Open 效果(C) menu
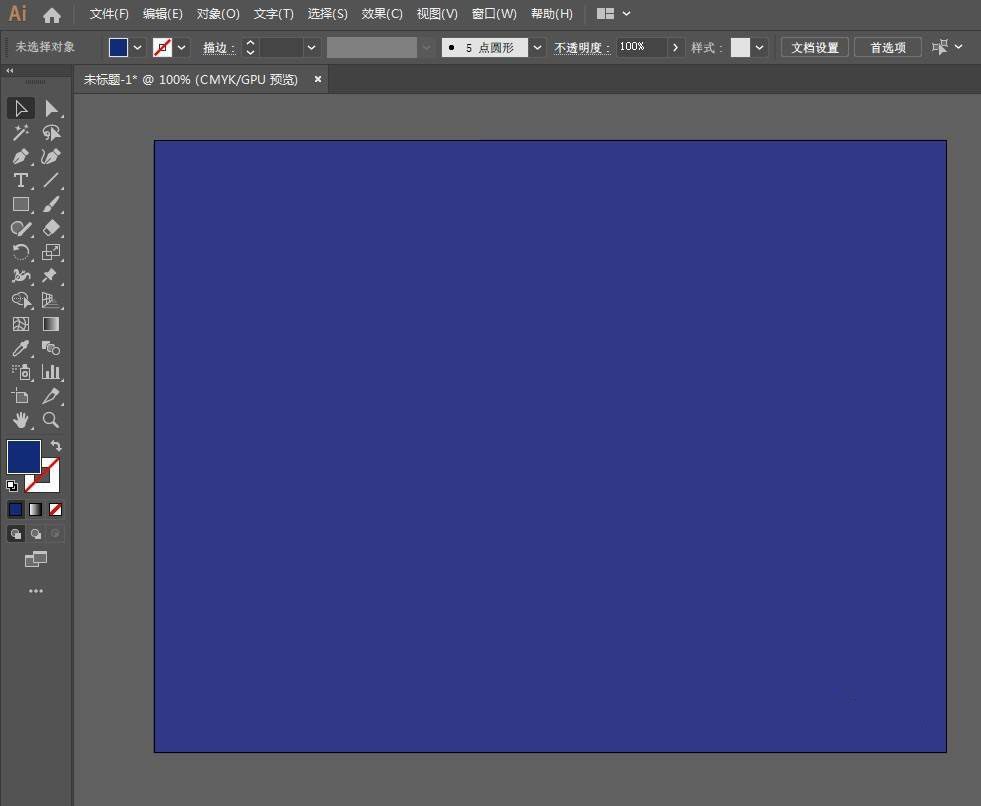This screenshot has height=806, width=981. pos(382,14)
